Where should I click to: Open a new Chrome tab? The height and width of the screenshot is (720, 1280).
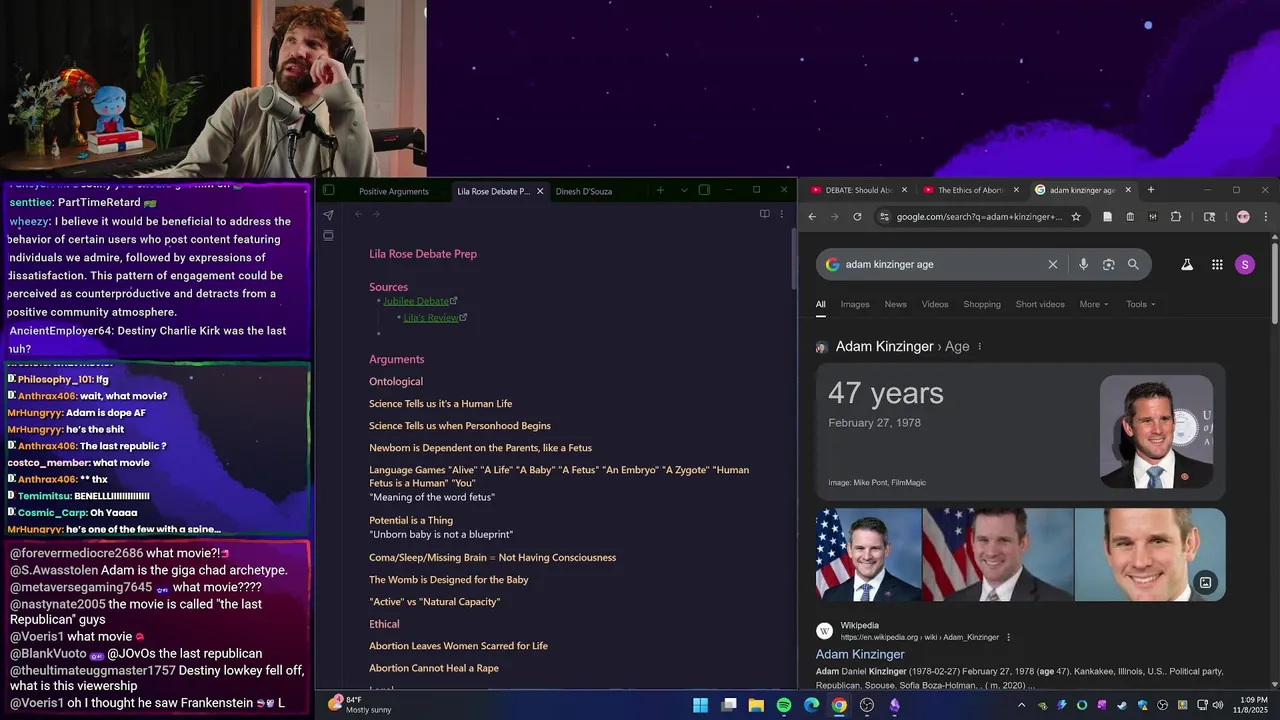[x=1150, y=190]
